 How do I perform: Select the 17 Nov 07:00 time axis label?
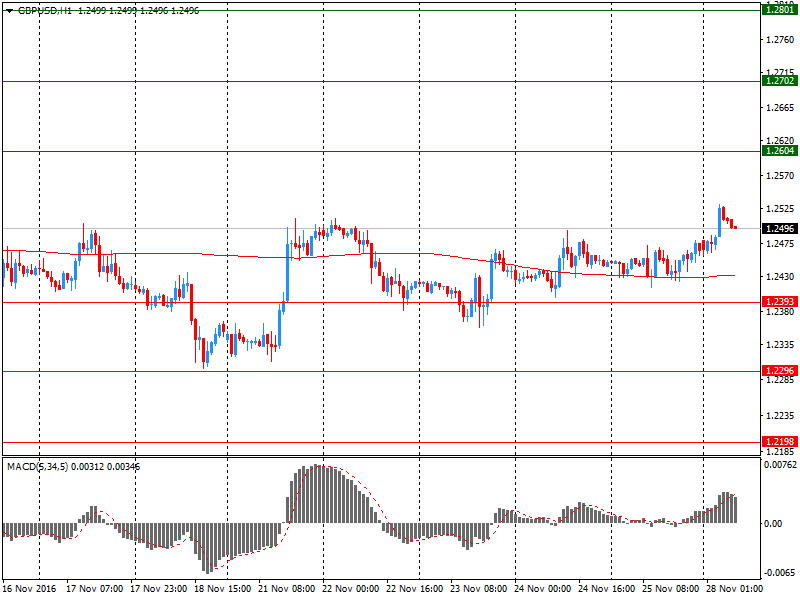pyautogui.click(x=94, y=588)
